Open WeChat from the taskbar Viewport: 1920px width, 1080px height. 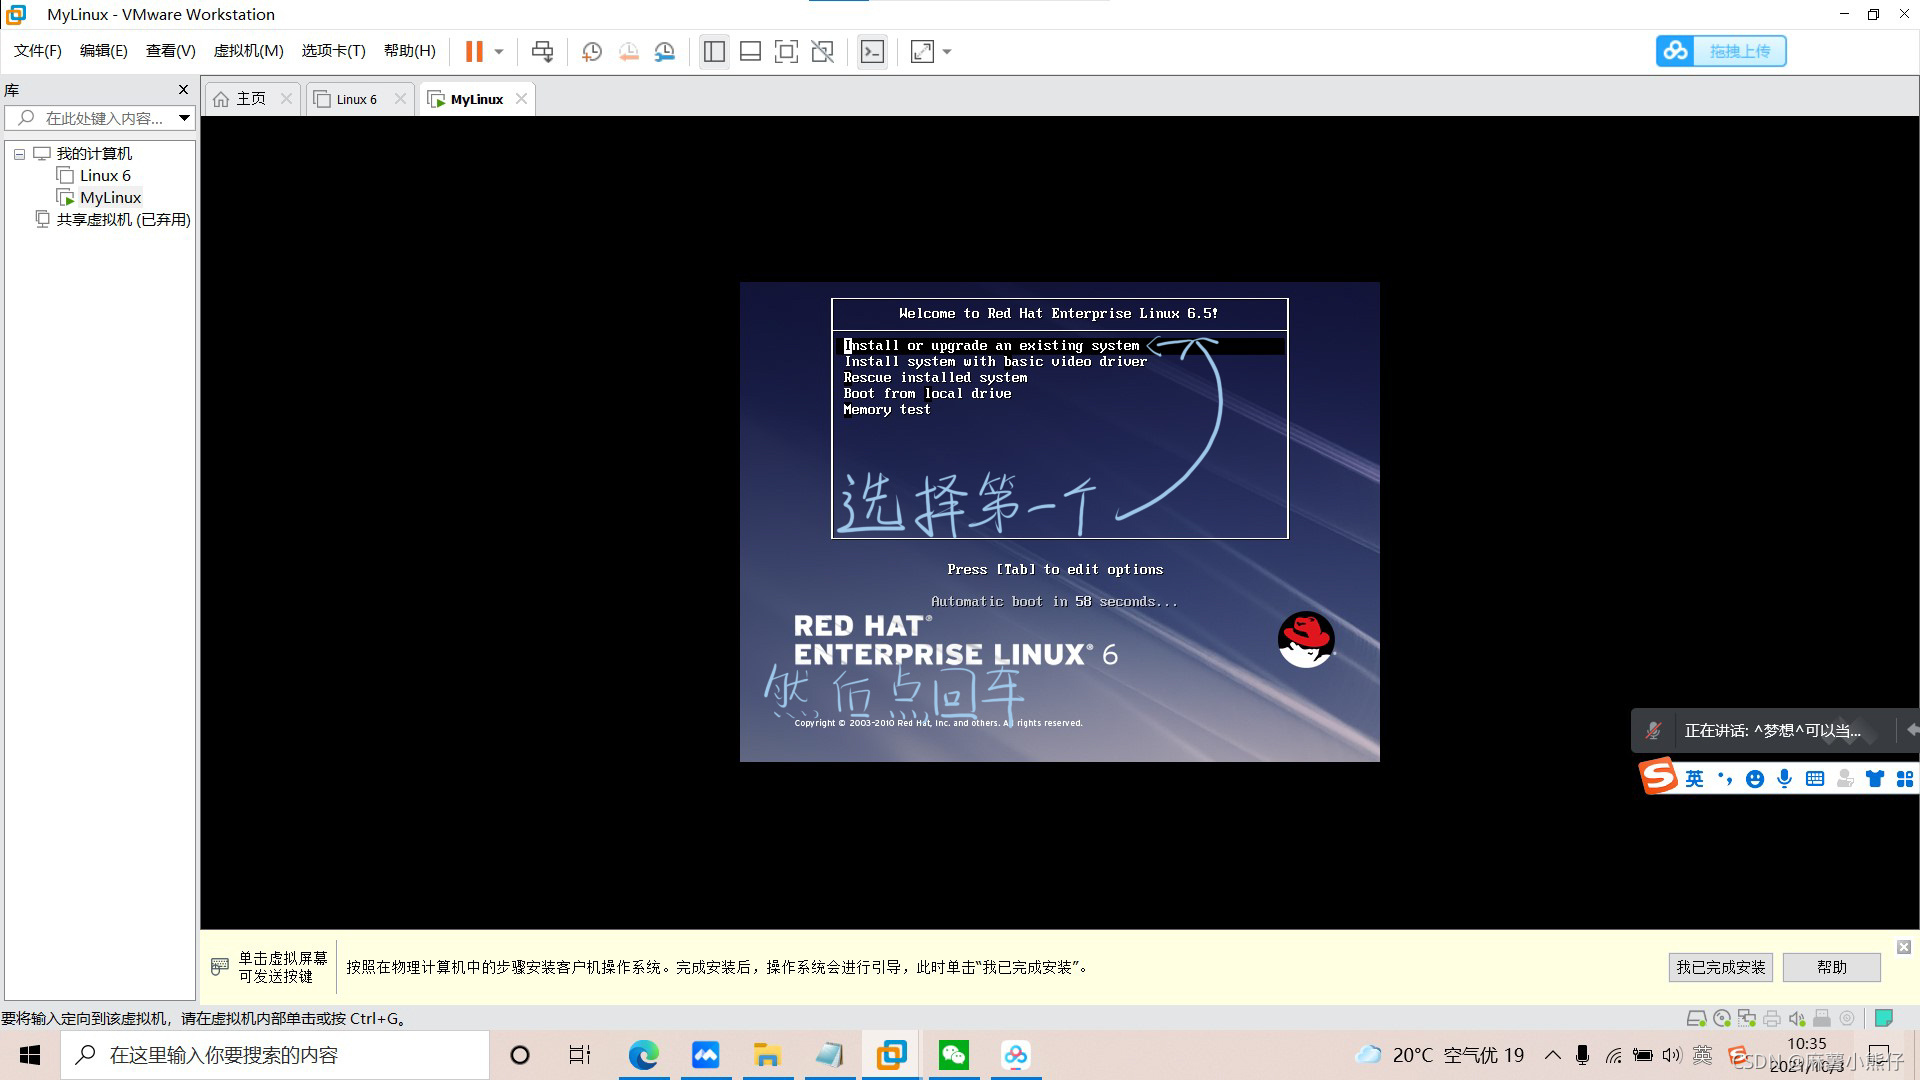[x=953, y=1055]
